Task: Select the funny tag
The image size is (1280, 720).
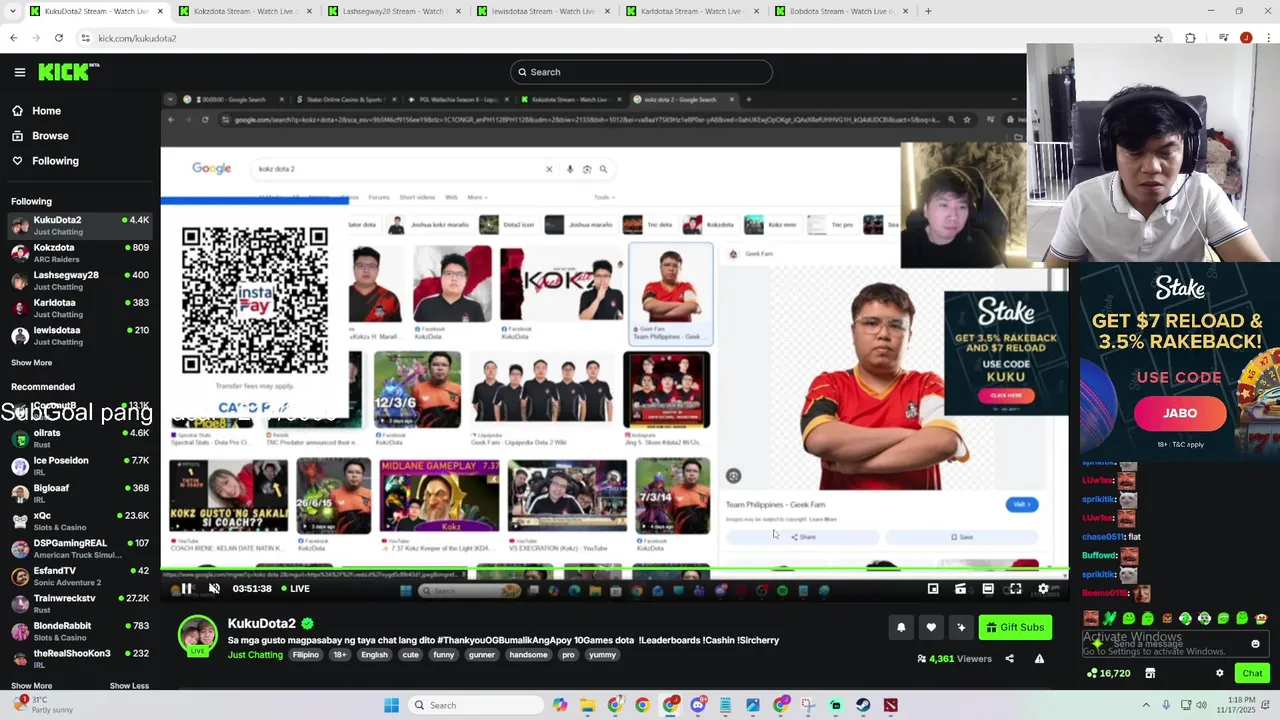Action: point(443,655)
